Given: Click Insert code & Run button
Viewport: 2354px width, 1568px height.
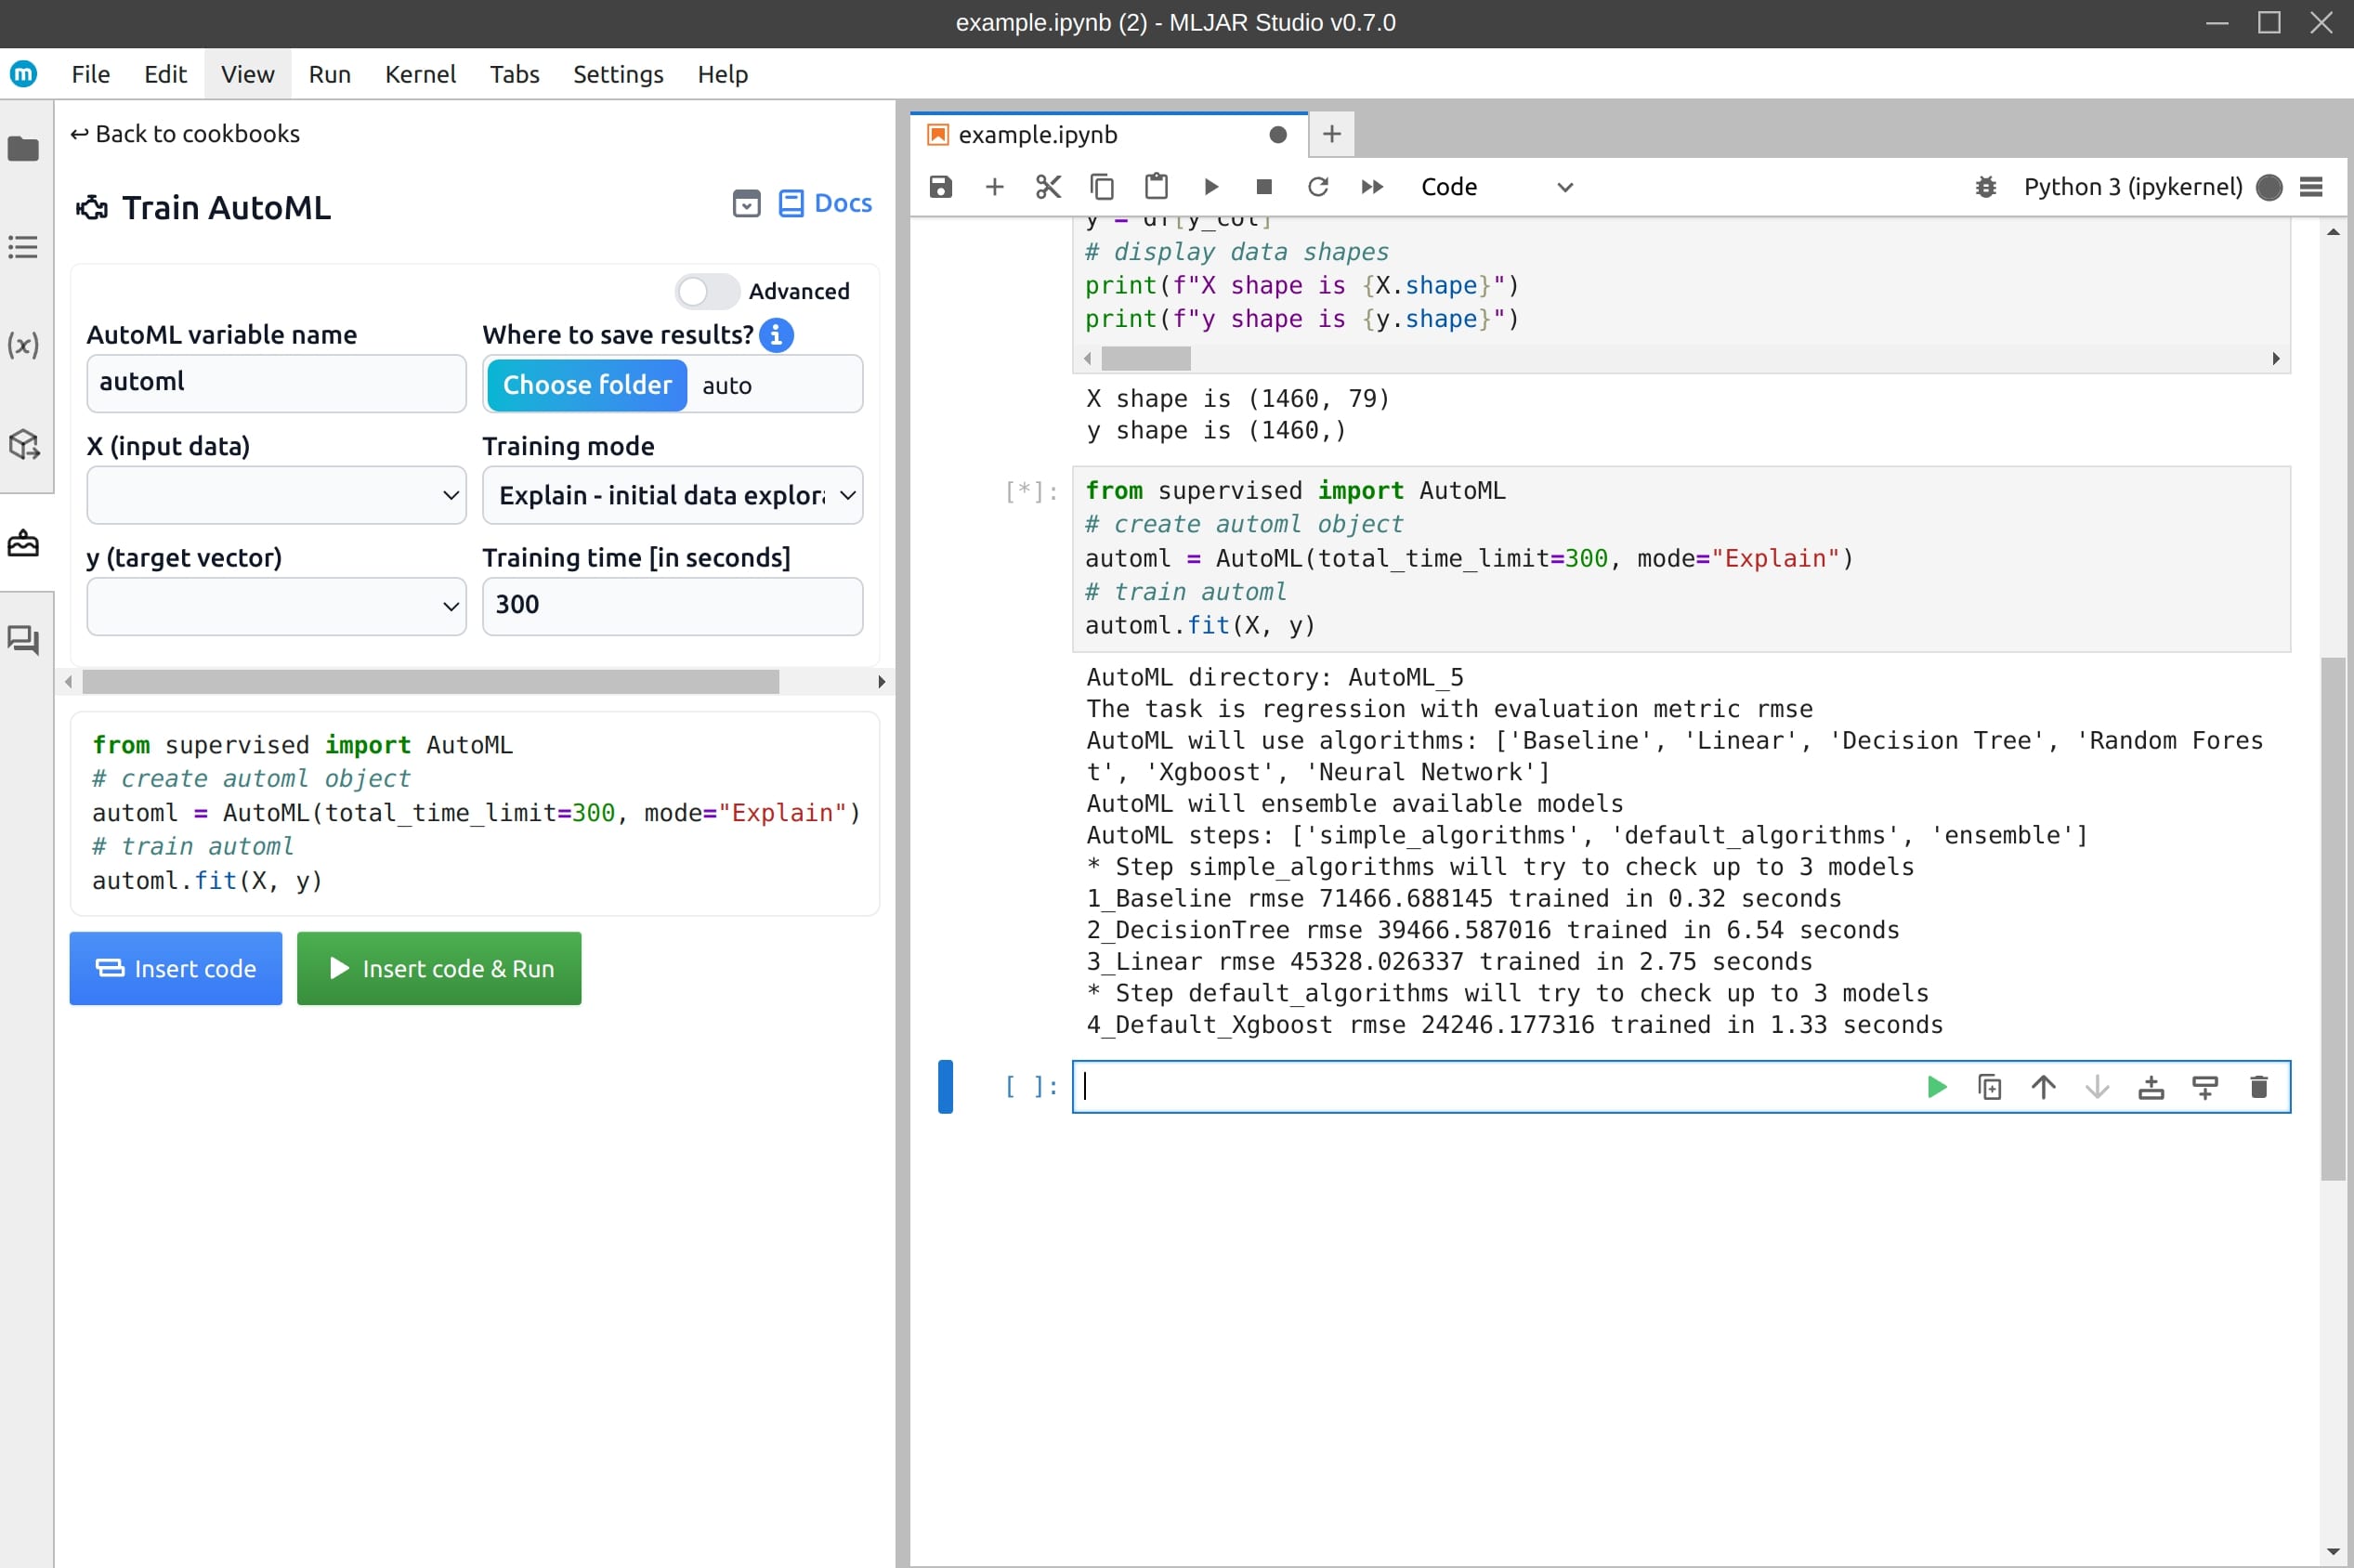Looking at the screenshot, I should tap(438, 968).
